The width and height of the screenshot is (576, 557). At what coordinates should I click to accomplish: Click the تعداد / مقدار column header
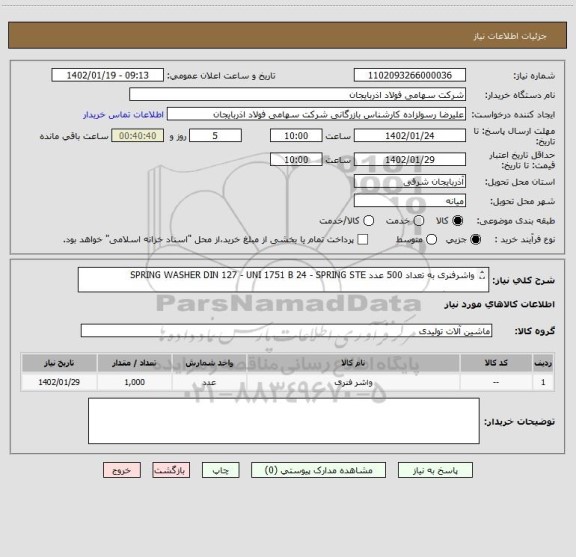pos(134,363)
